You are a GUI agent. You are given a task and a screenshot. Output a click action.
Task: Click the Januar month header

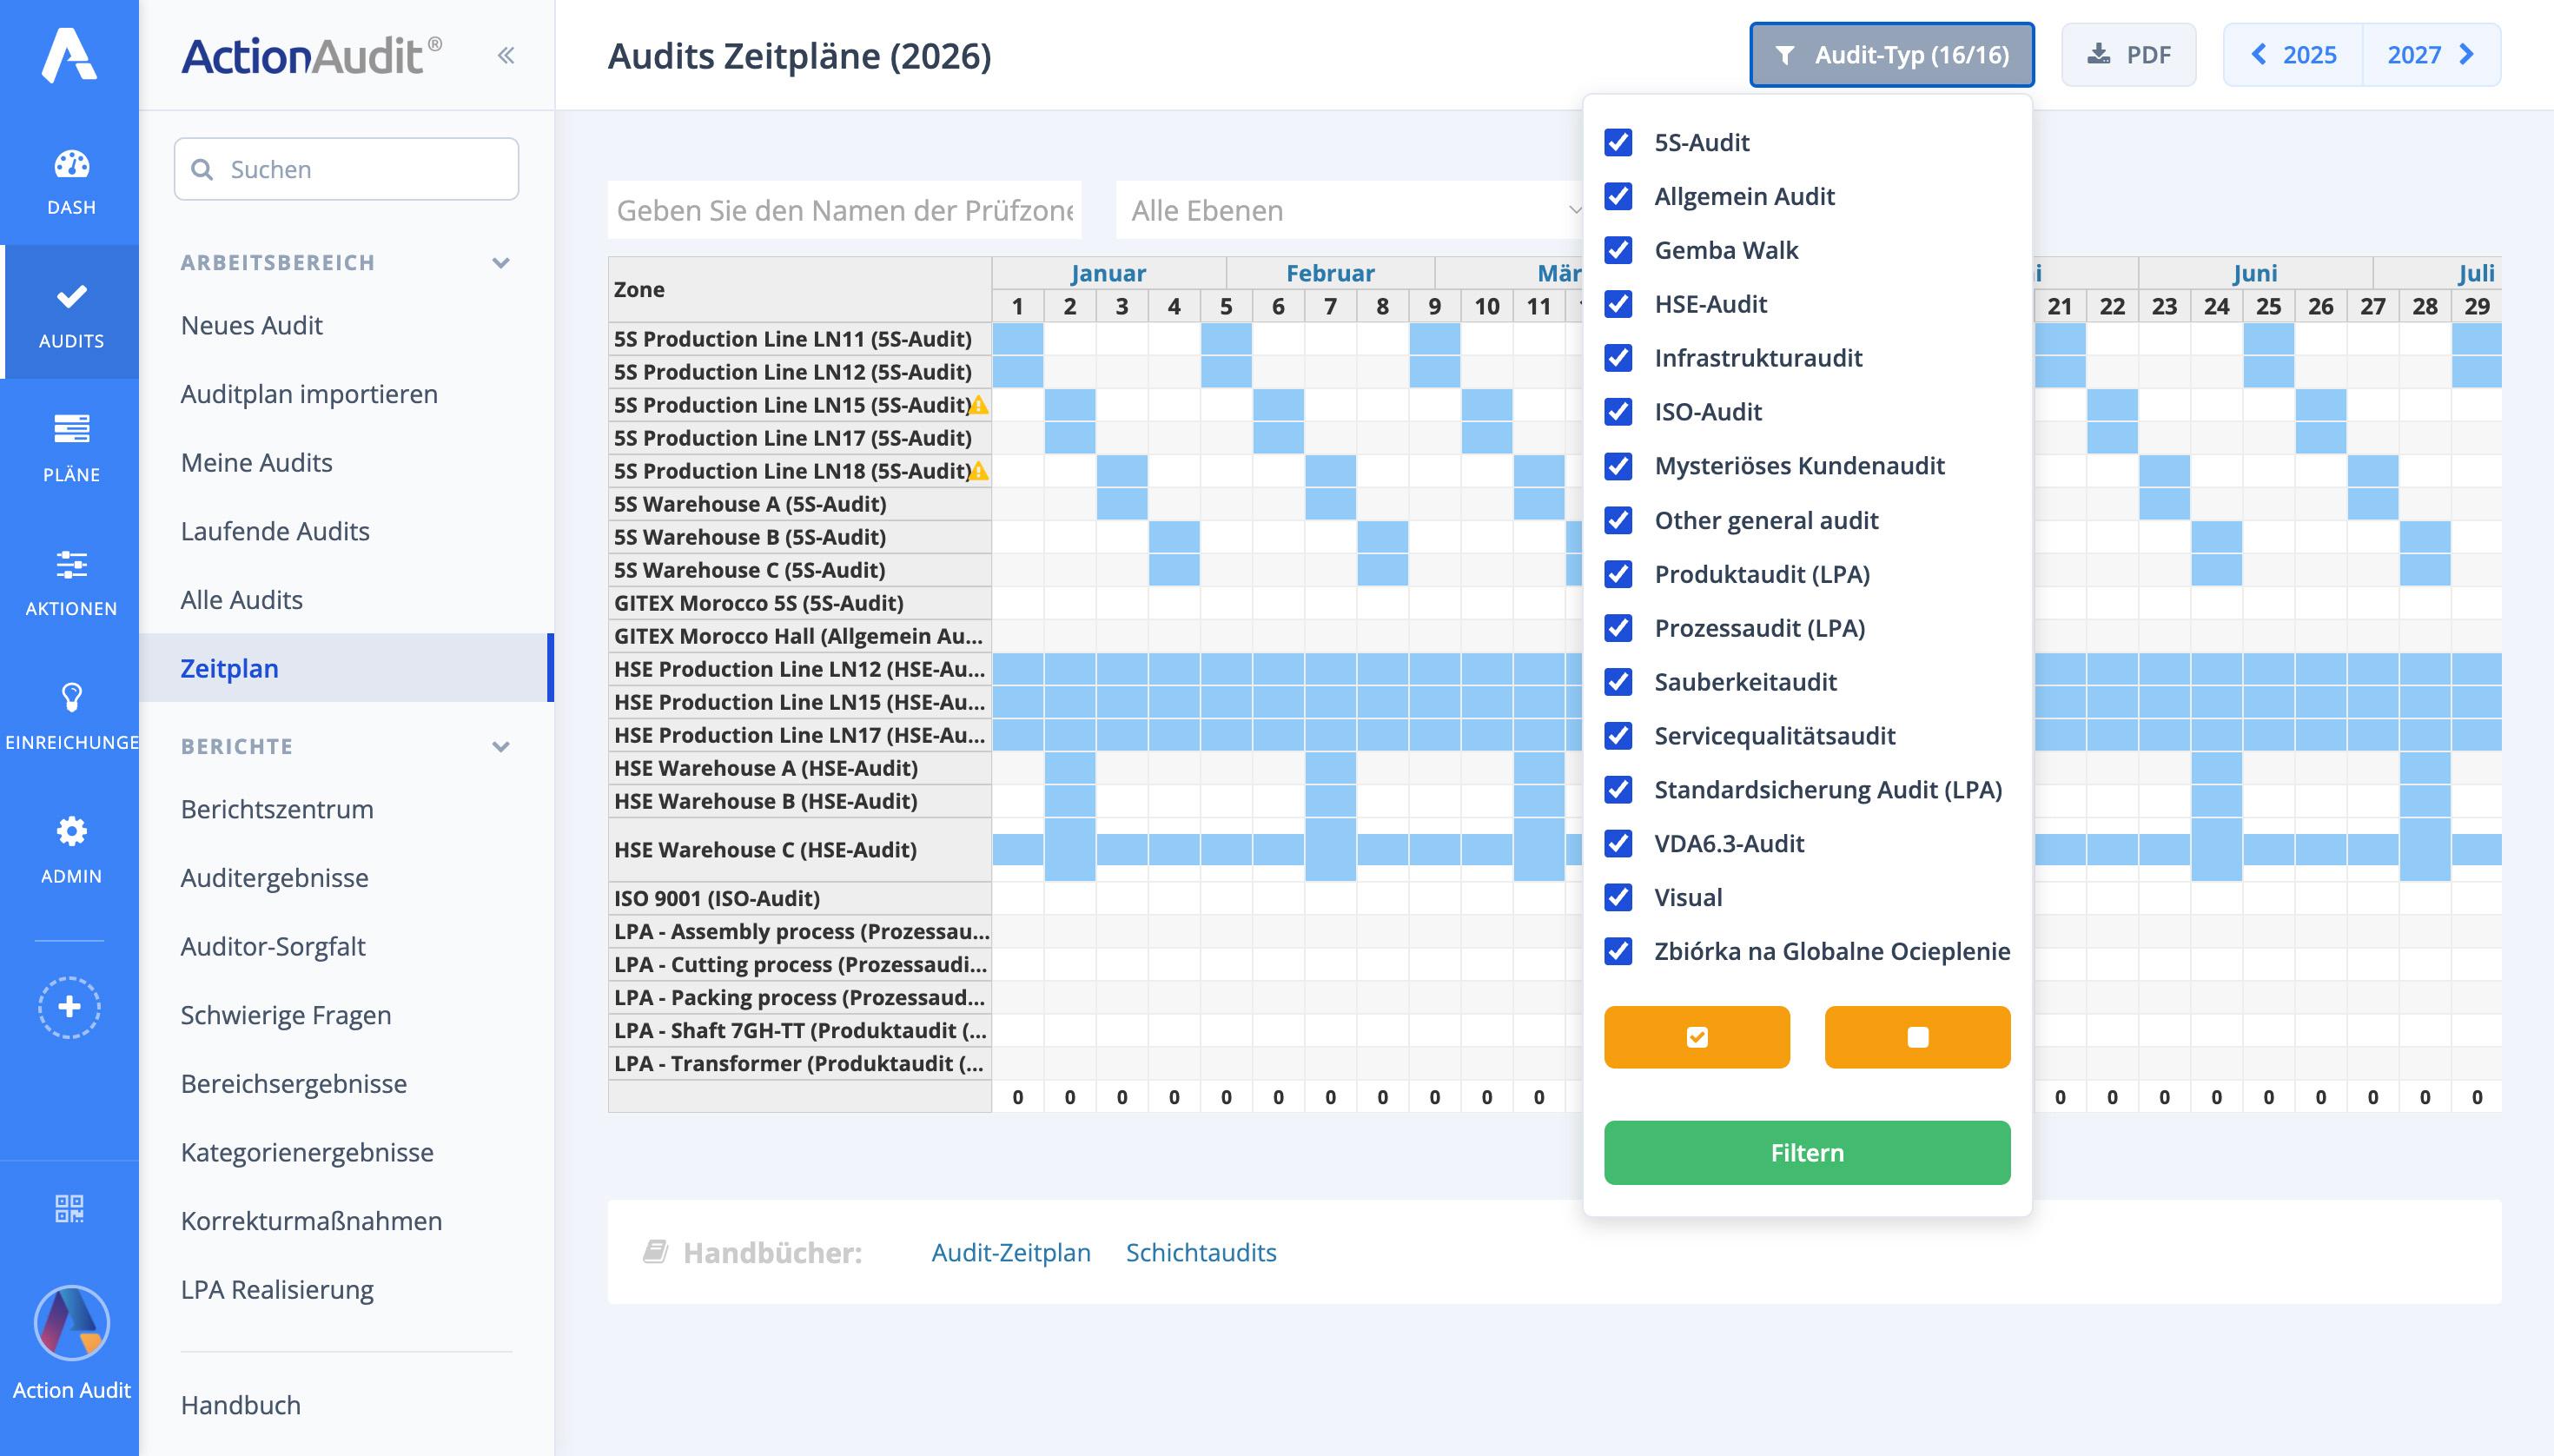pyautogui.click(x=1108, y=273)
